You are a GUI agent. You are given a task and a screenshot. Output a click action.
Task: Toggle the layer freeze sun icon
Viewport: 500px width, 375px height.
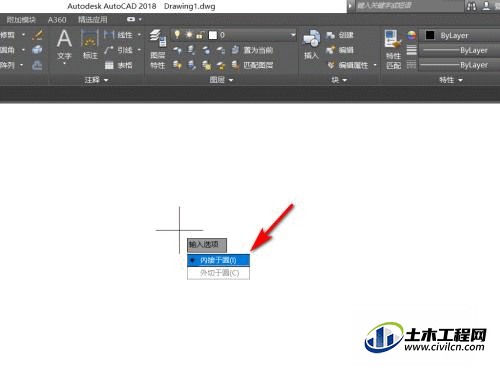tap(189, 35)
